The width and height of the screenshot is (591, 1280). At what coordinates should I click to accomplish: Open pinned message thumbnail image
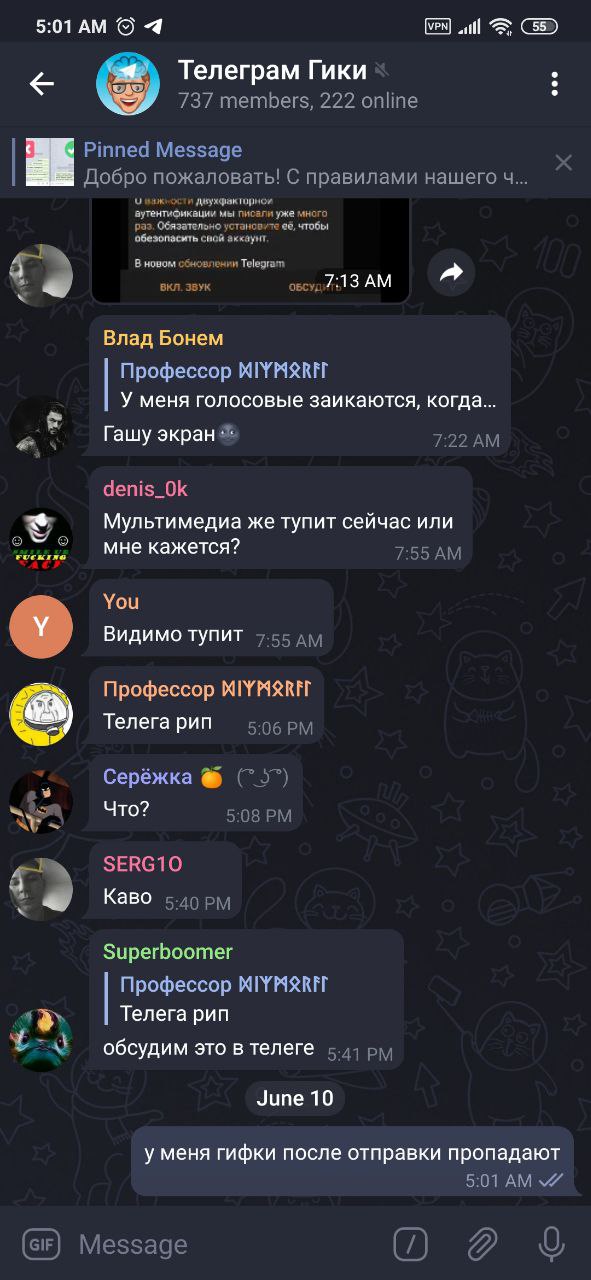click(50, 162)
